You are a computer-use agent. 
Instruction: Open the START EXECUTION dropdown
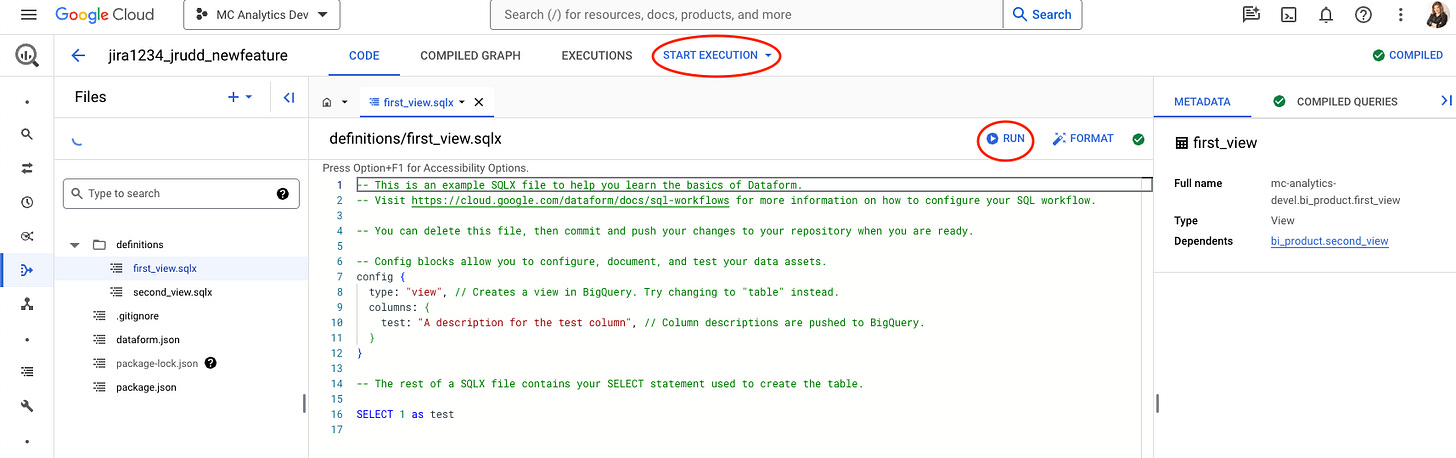pyautogui.click(x=717, y=55)
